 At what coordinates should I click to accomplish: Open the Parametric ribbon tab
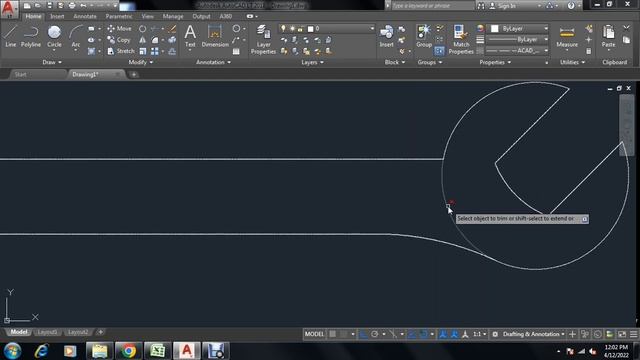point(119,16)
